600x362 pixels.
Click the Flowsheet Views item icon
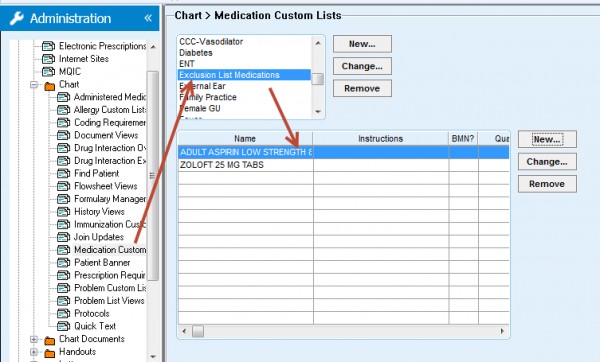click(x=63, y=186)
